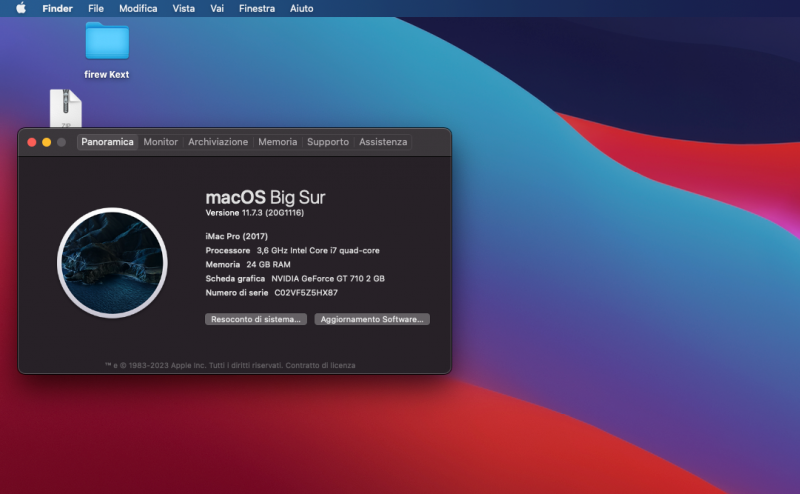Switch to the Archiviazione tab
The height and width of the screenshot is (494, 800).
point(218,142)
